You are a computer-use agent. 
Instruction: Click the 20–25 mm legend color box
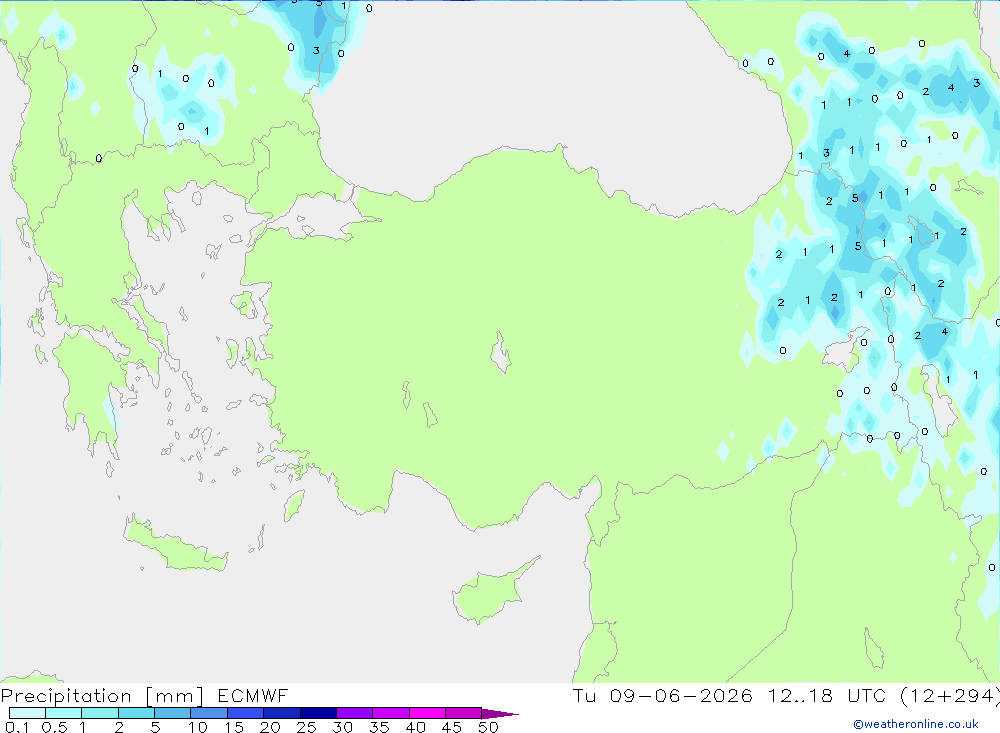point(281,713)
